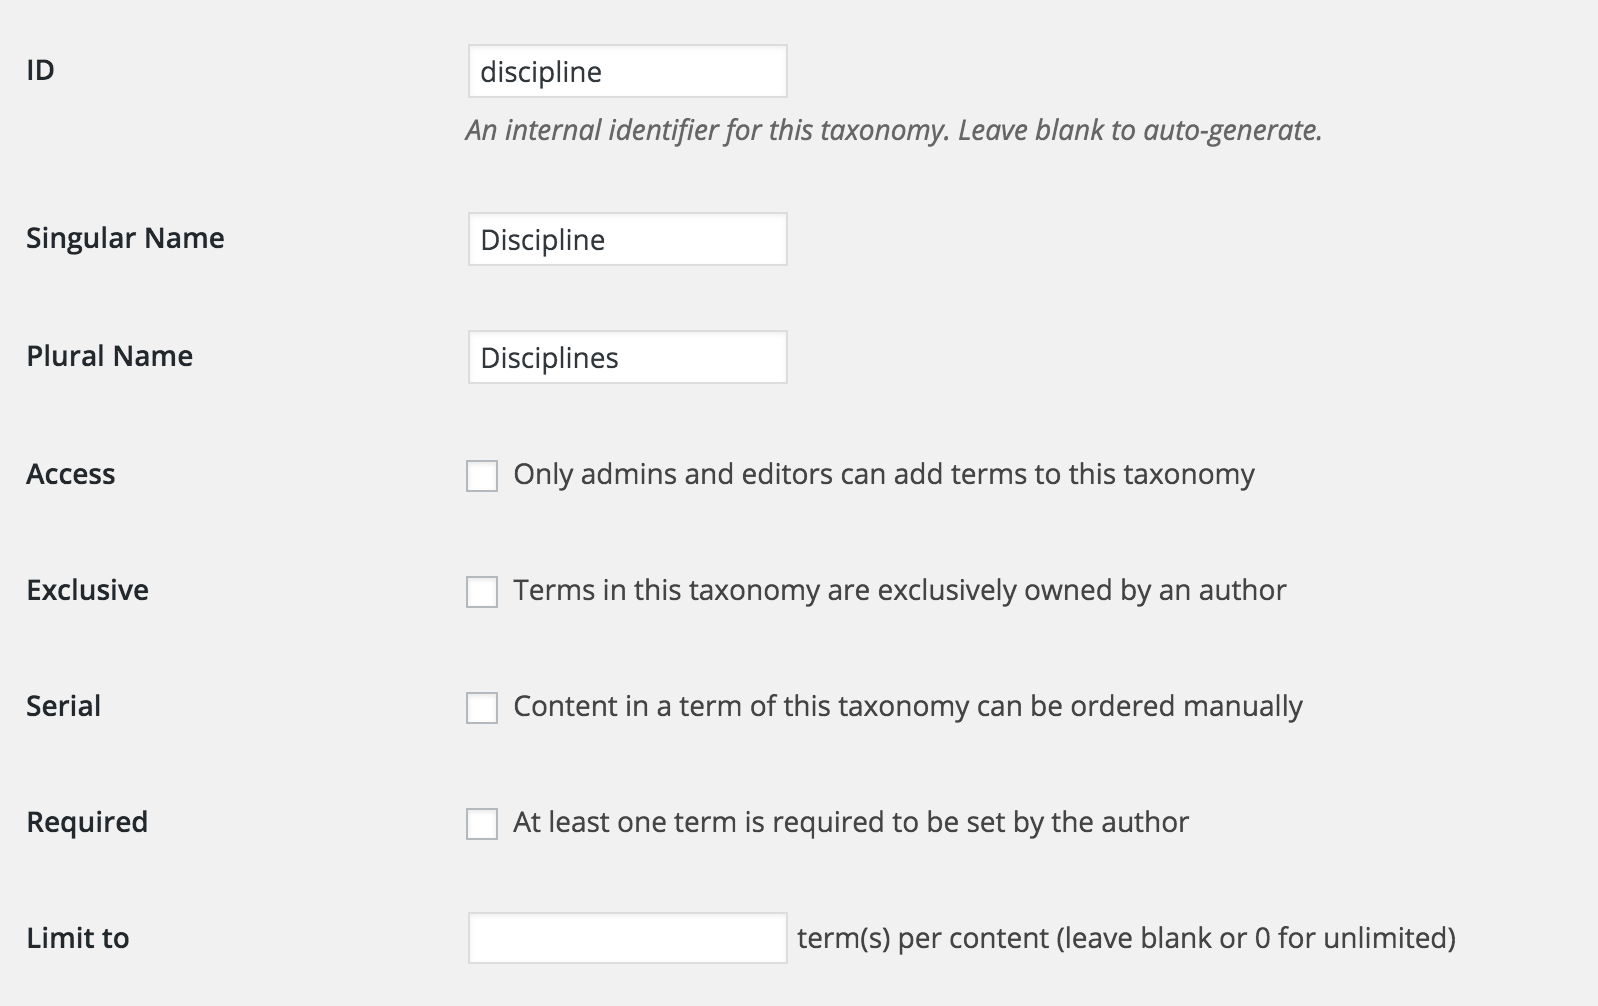Click "Content in a term" ordering description text
Screen dimensions: 1598x1006
907,706
